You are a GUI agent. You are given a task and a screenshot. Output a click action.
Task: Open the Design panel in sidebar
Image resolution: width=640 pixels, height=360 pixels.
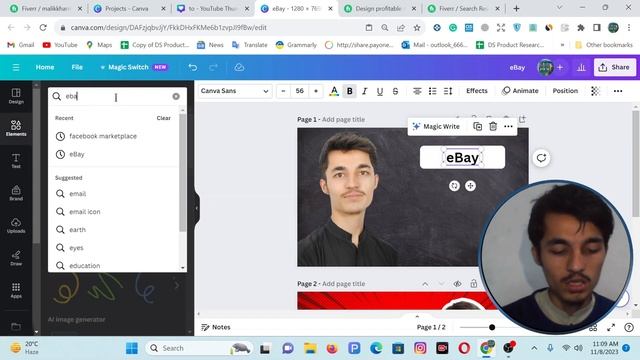coord(16,96)
